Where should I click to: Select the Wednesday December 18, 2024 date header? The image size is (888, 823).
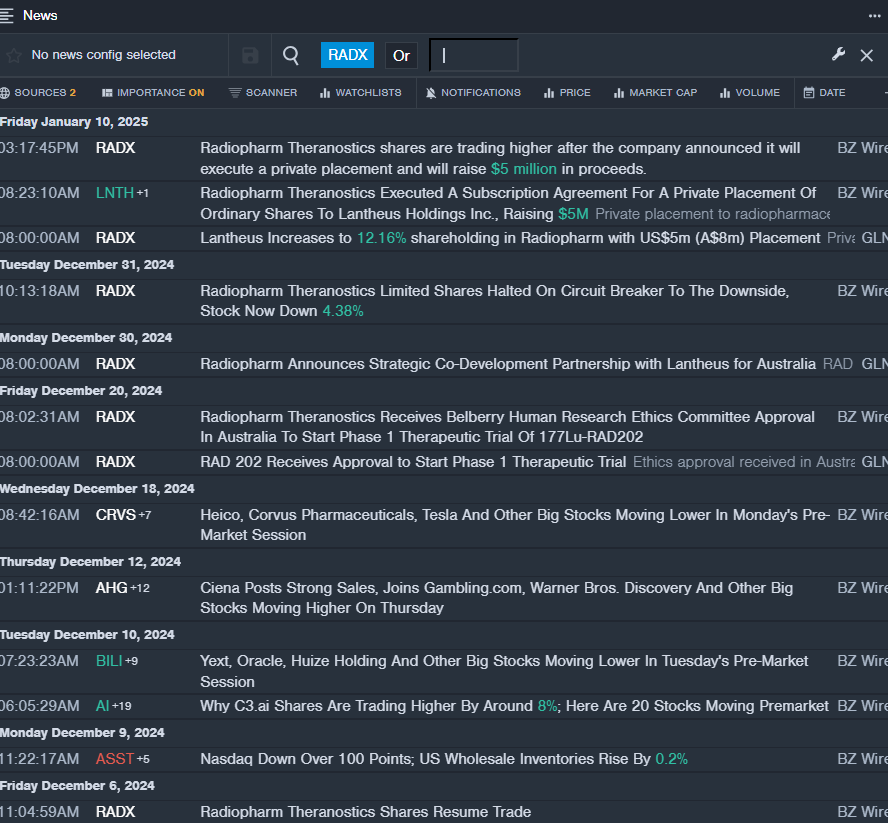coord(97,489)
